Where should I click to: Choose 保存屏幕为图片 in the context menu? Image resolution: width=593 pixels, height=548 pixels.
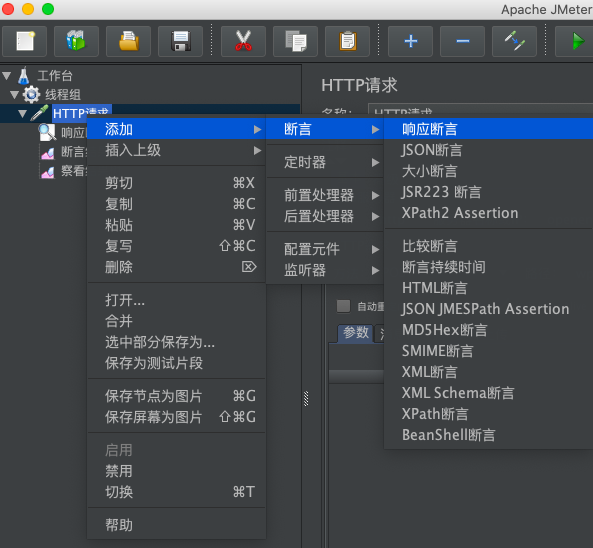coord(177,417)
